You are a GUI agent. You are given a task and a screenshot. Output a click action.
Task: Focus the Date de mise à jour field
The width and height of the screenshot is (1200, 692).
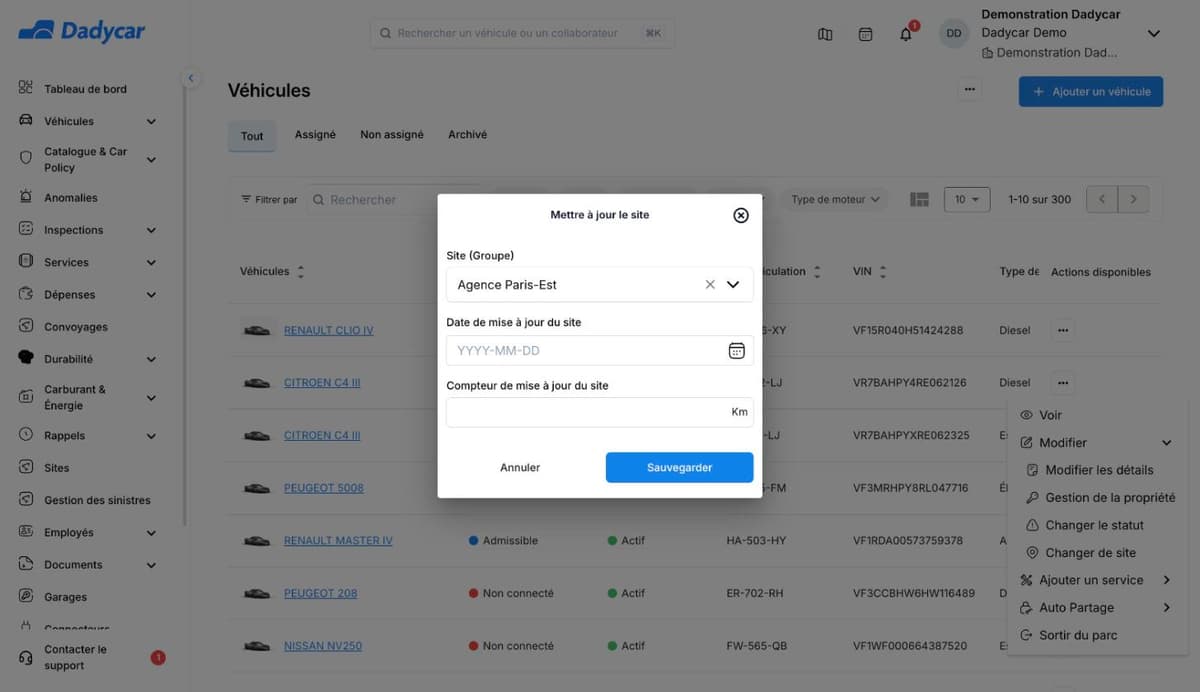(600, 351)
